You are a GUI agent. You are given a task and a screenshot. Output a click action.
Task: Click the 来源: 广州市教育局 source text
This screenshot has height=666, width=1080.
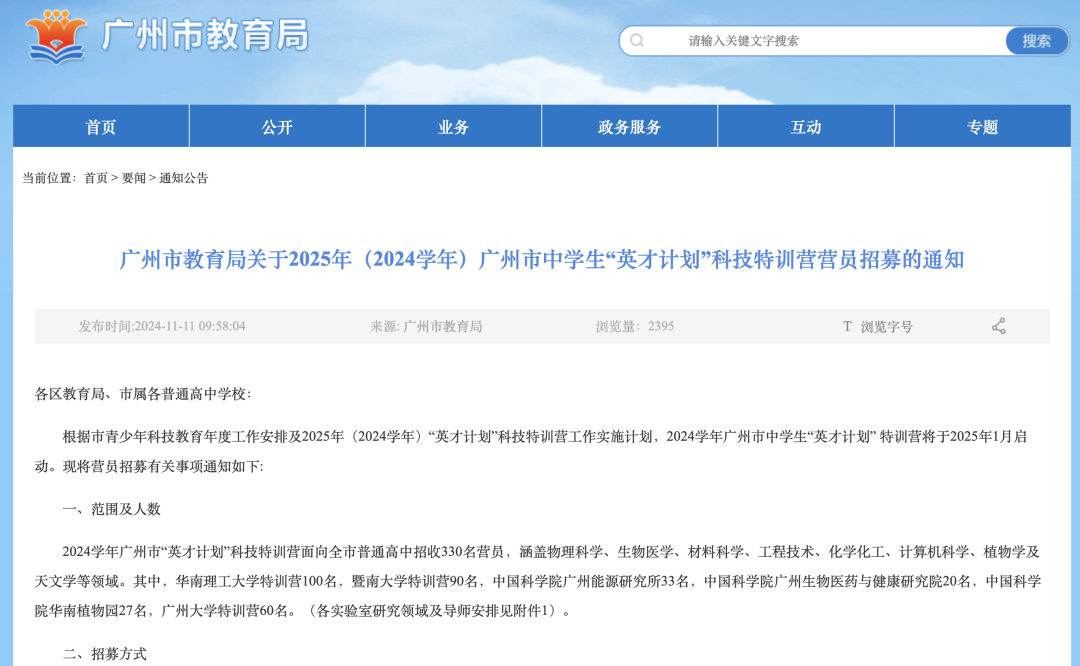click(426, 326)
